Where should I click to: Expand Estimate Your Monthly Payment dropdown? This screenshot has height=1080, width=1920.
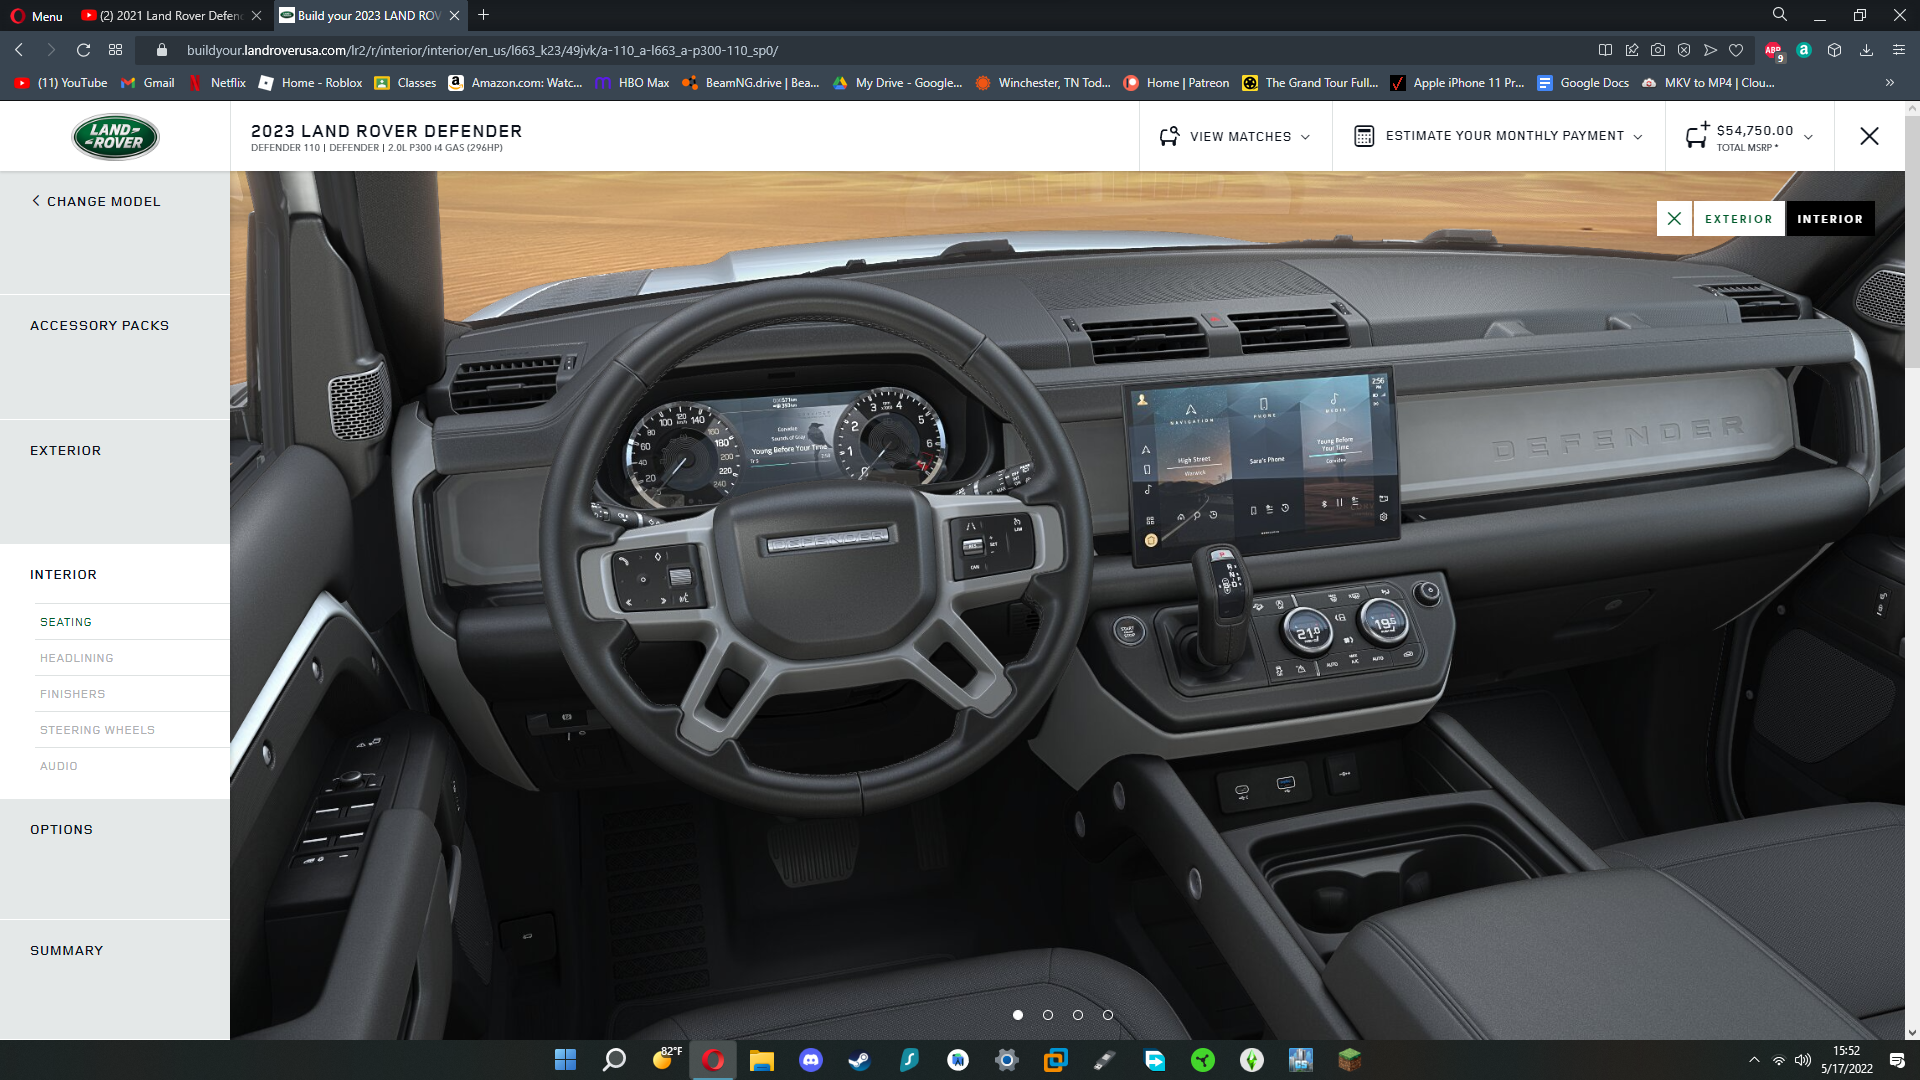[1638, 137]
